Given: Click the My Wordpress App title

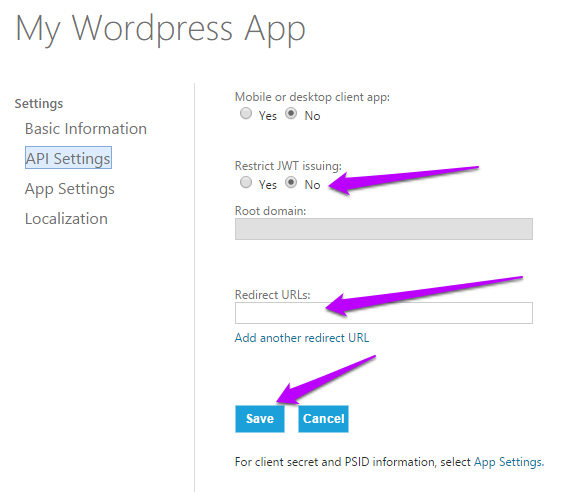Looking at the screenshot, I should 160,30.
